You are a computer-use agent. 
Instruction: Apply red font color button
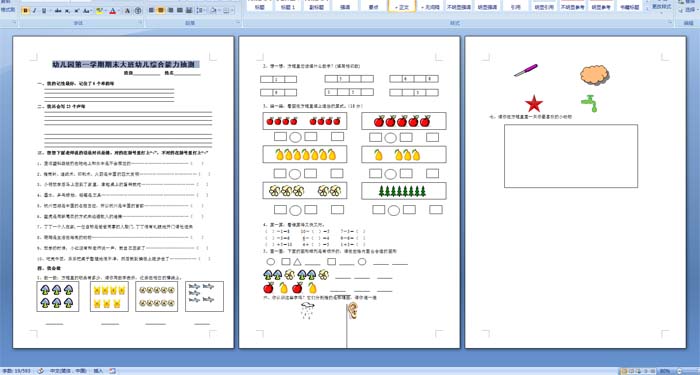112,11
